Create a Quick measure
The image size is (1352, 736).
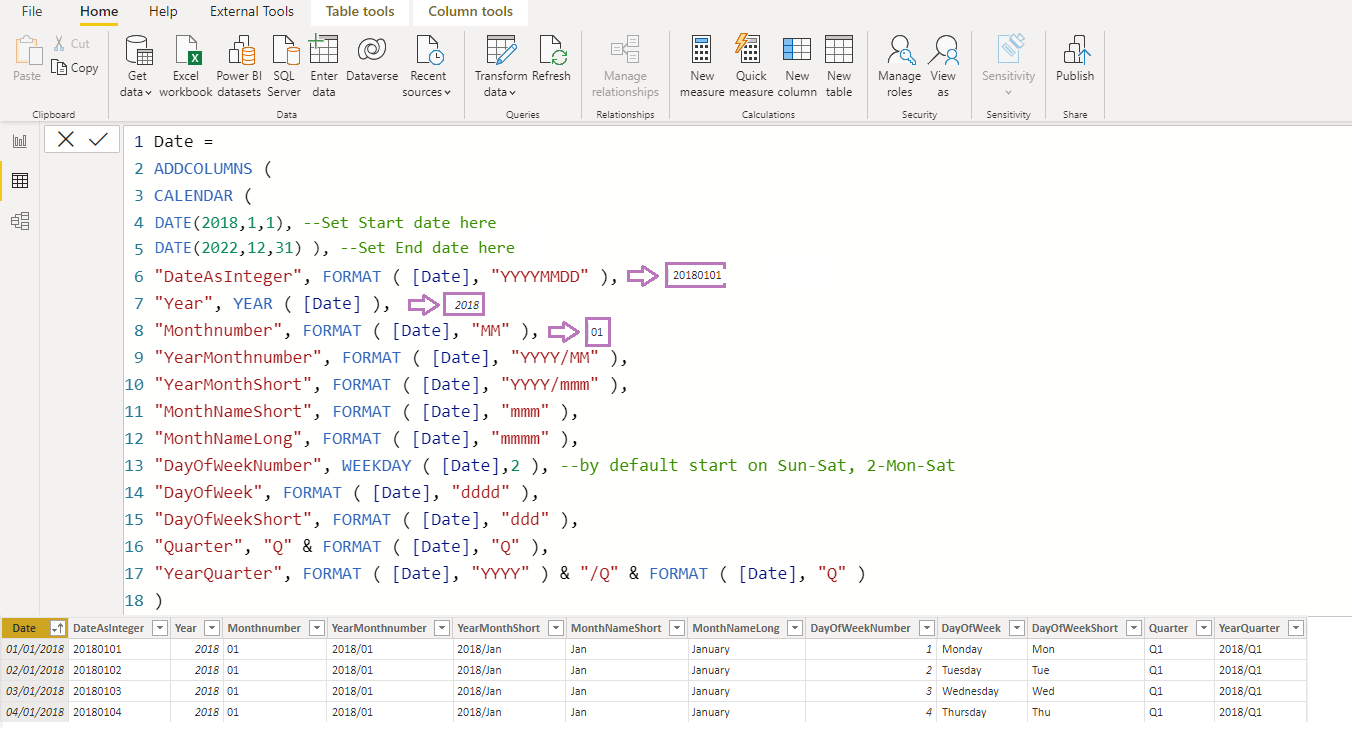[751, 66]
